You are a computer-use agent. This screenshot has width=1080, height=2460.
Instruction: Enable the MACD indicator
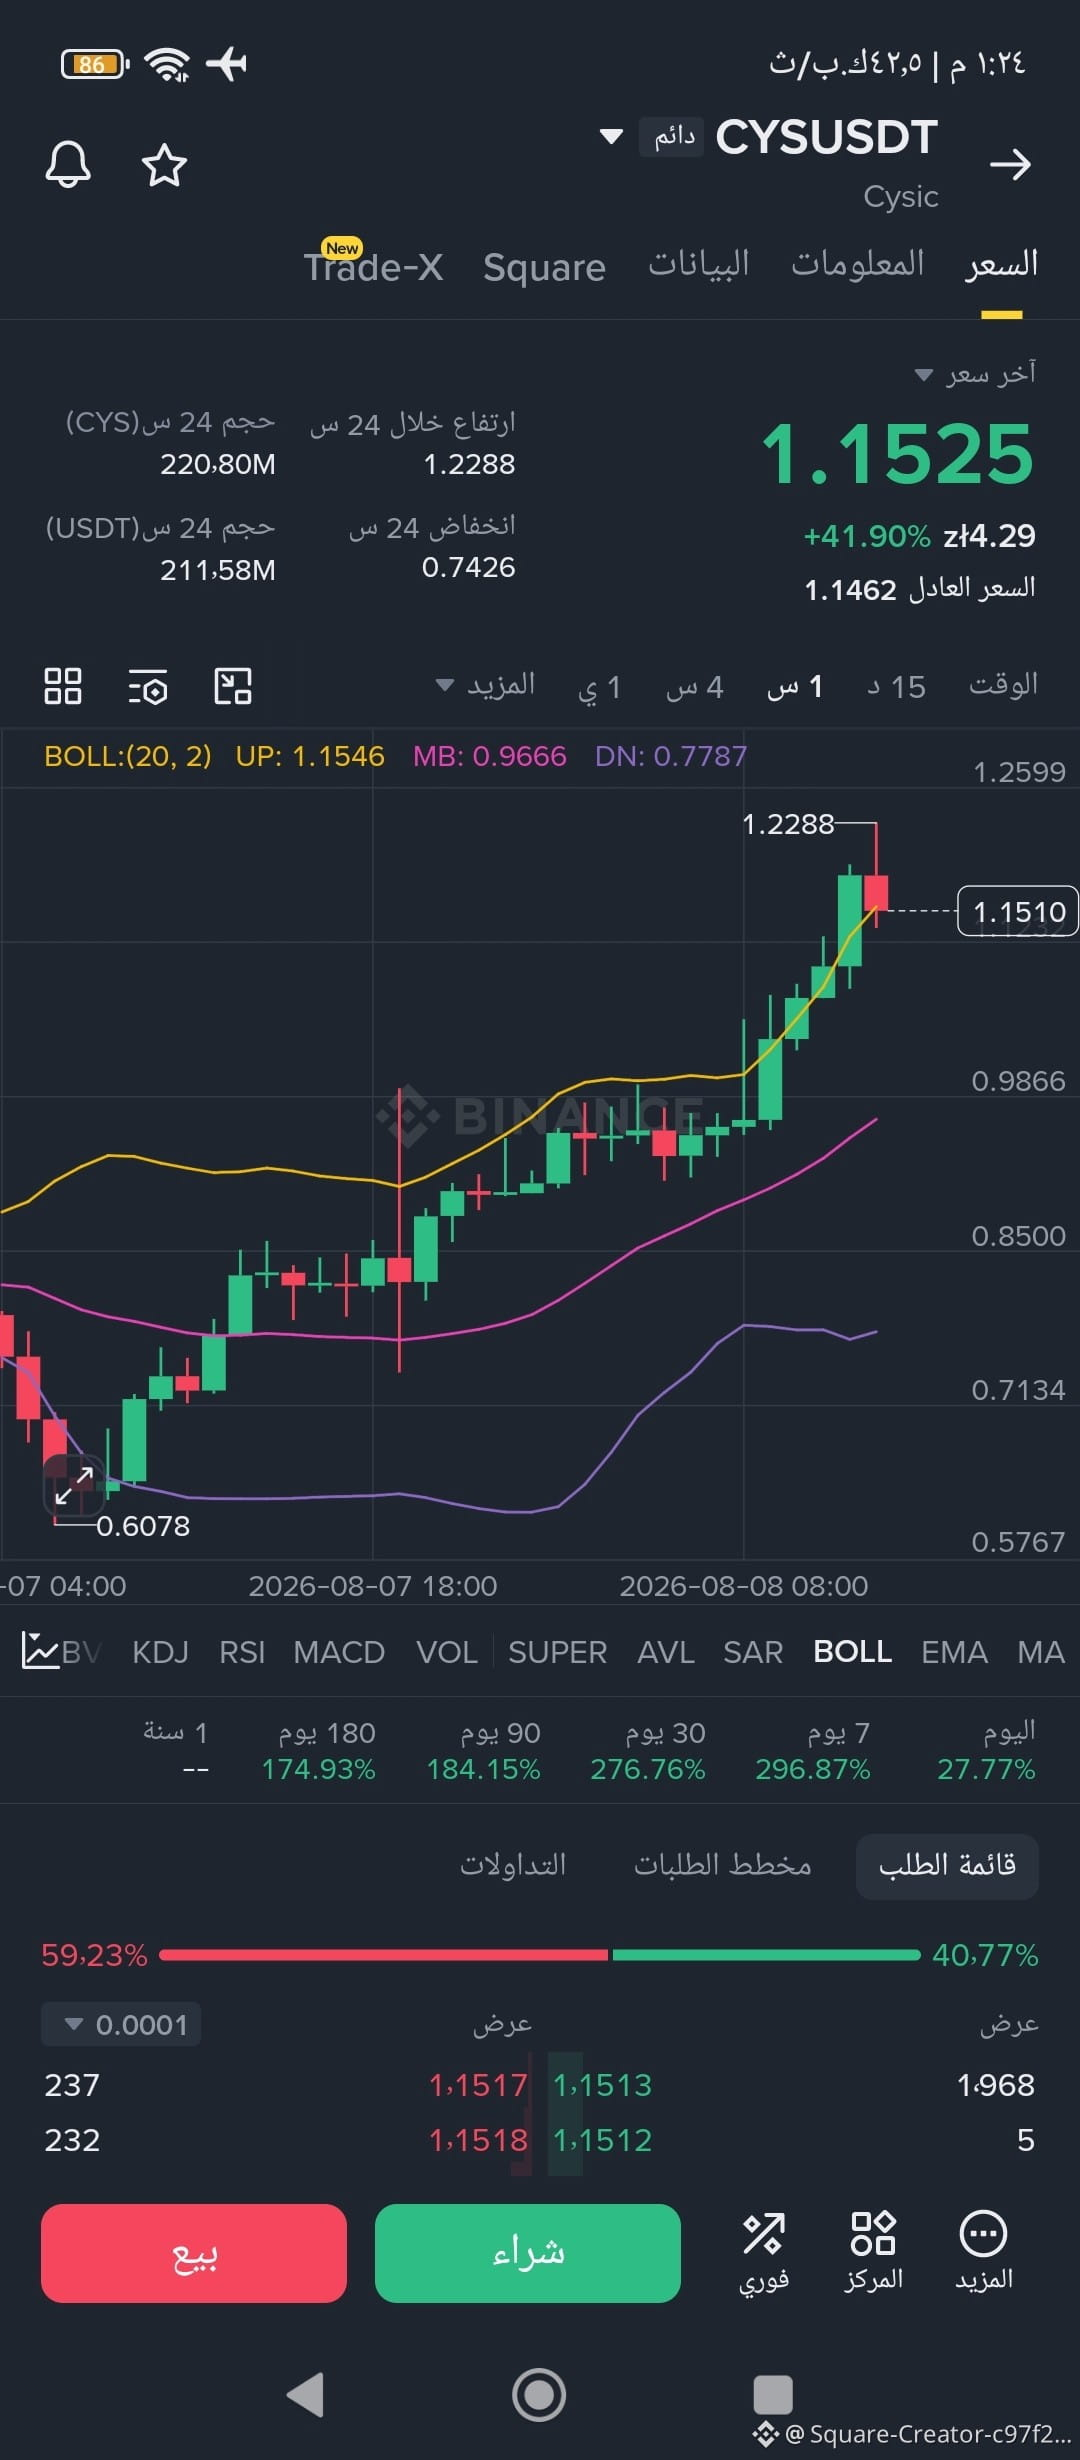[x=339, y=1652]
